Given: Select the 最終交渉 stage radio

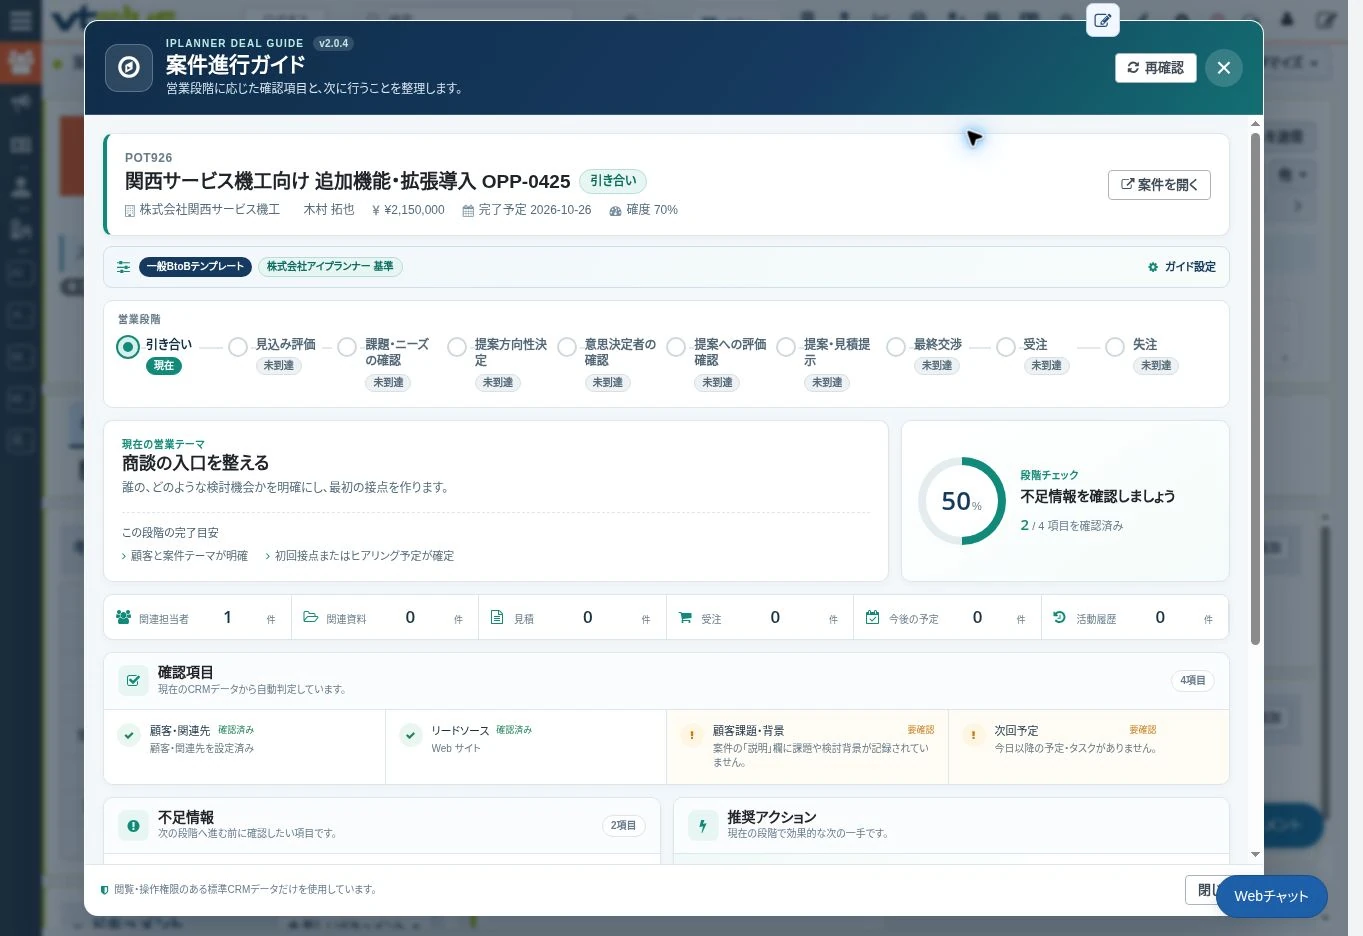Looking at the screenshot, I should [896, 347].
